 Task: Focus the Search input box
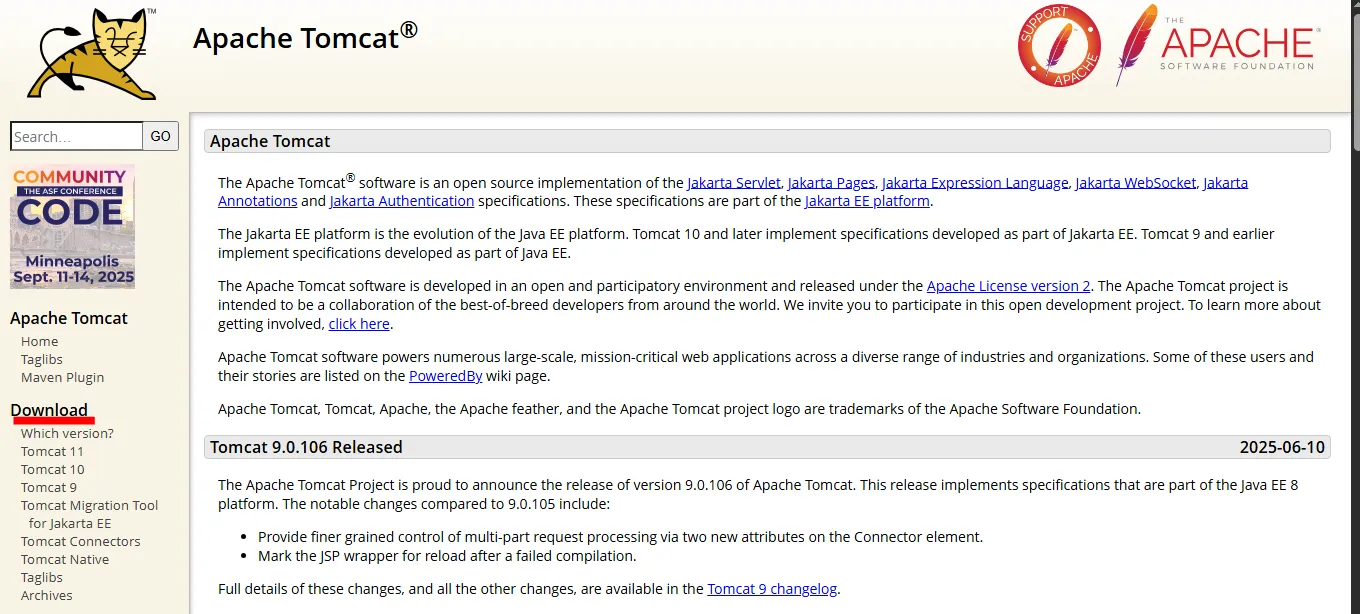point(76,136)
